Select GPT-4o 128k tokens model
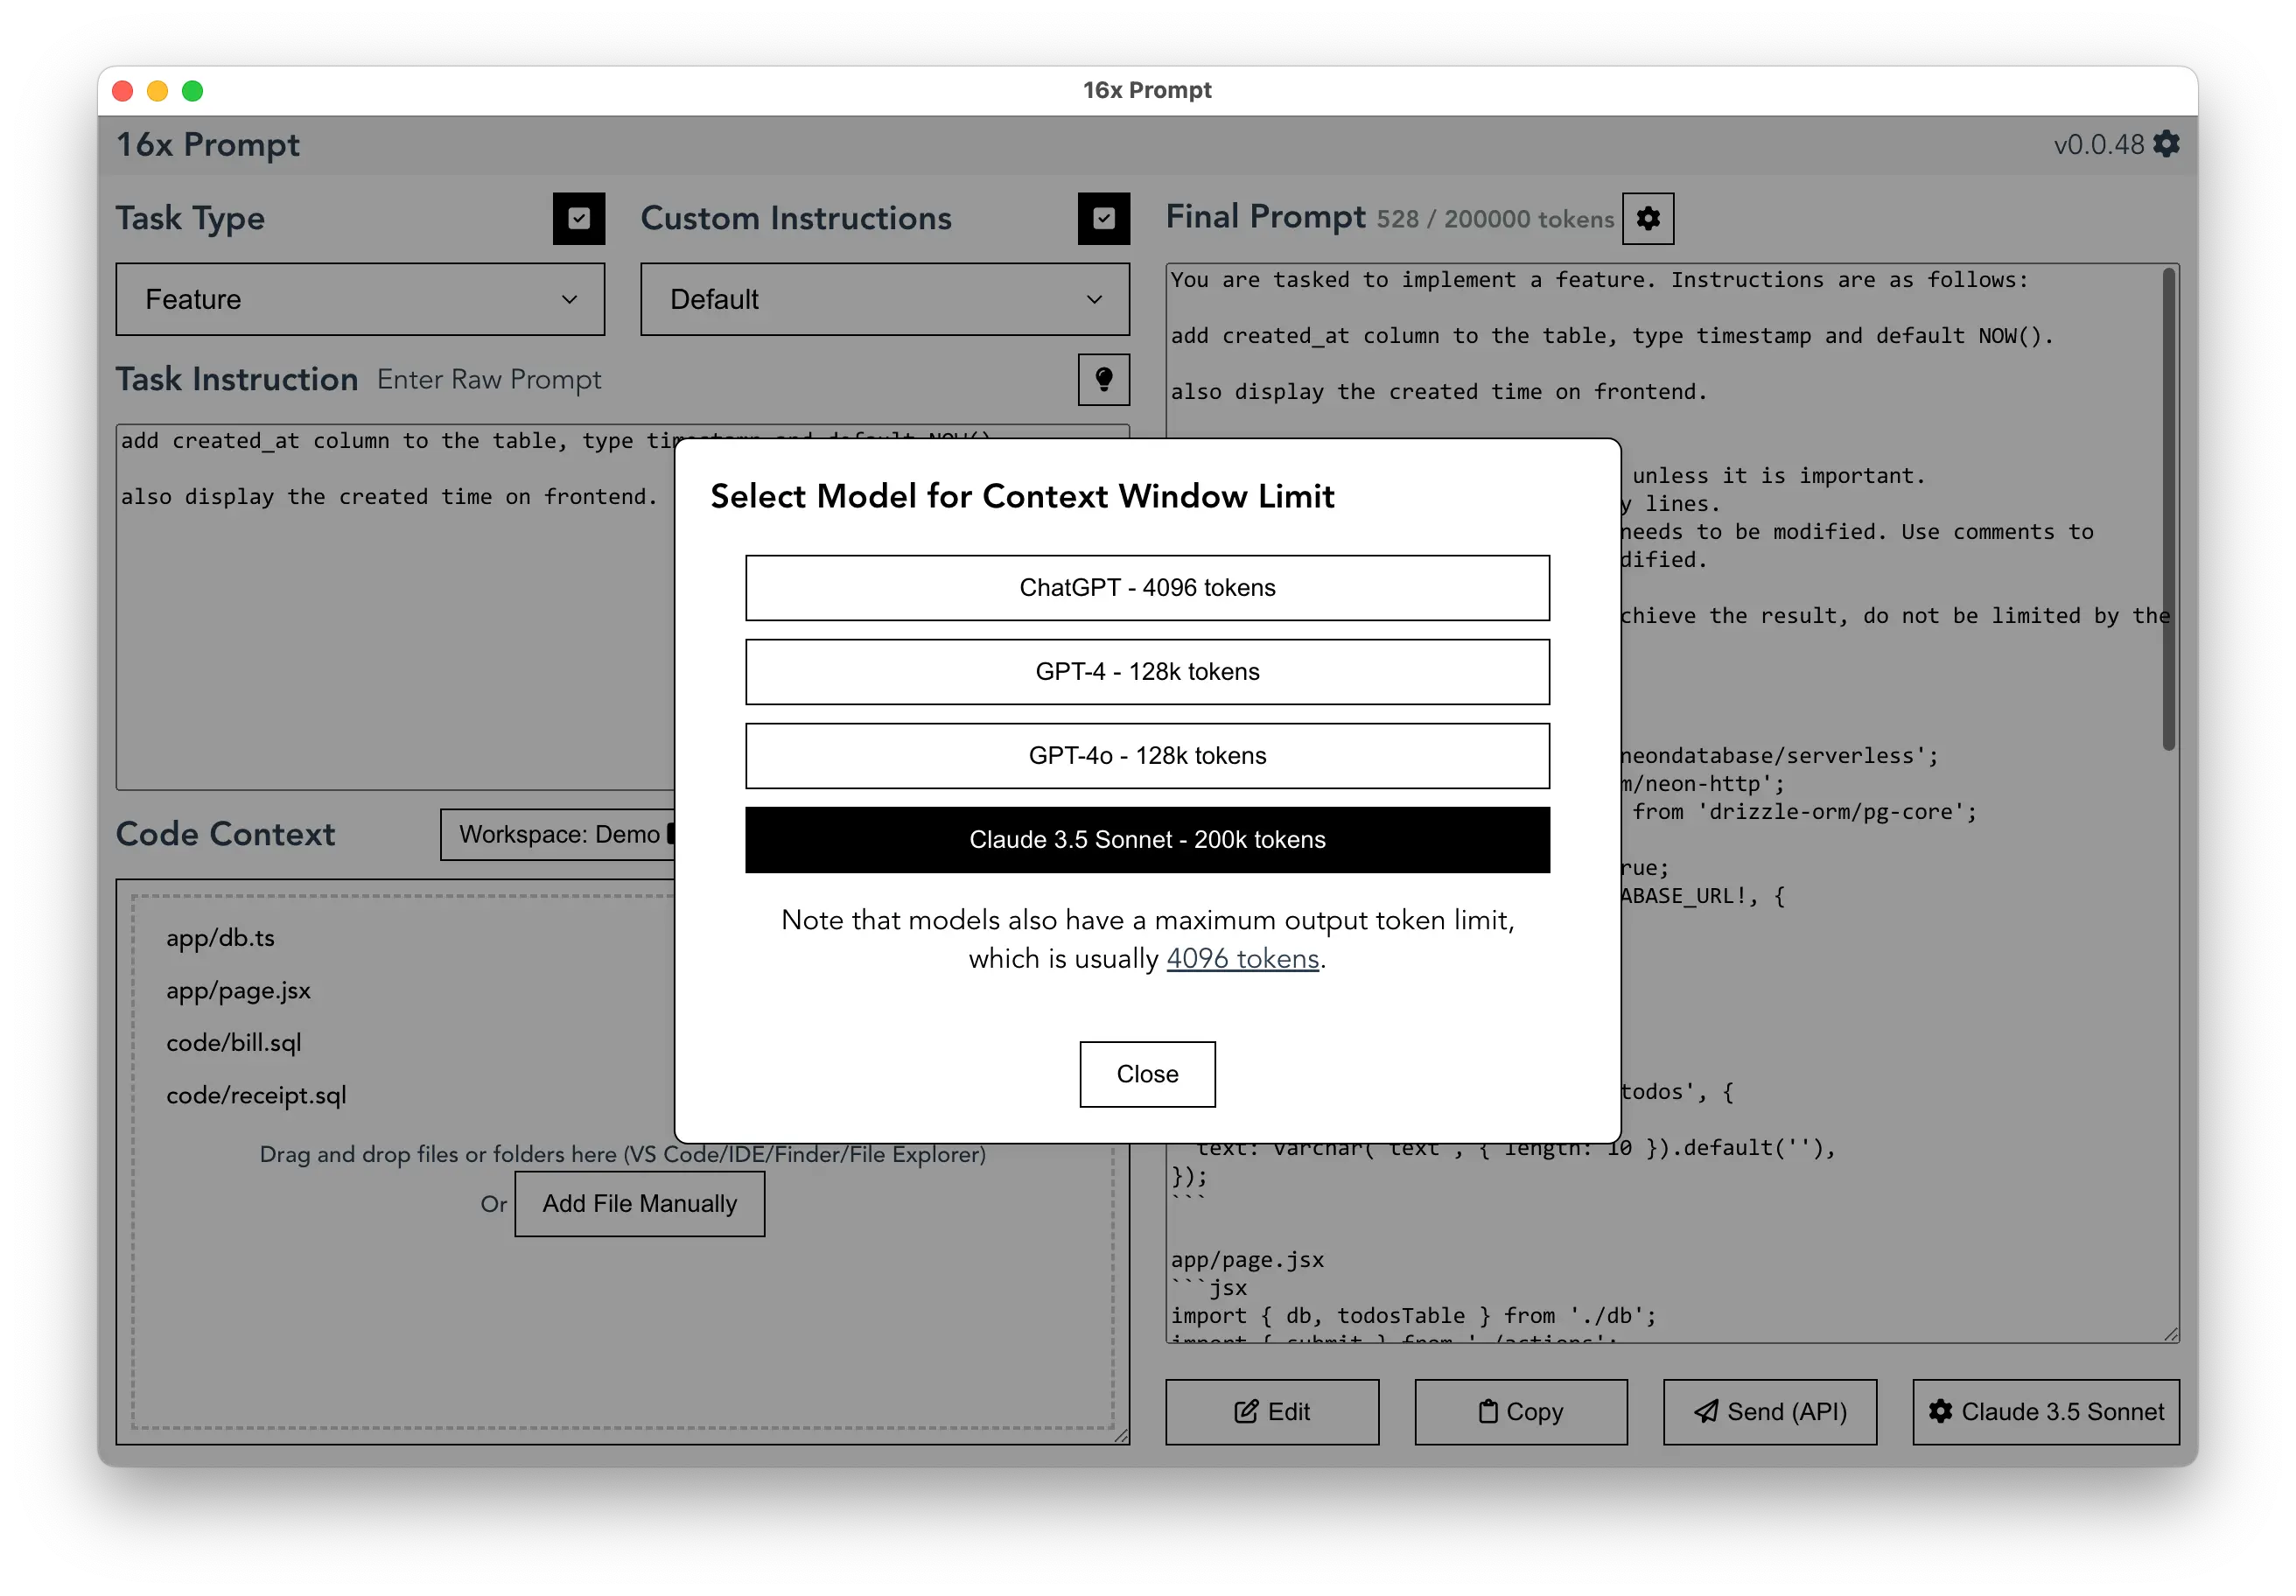Image resolution: width=2296 pixels, height=1596 pixels. (1146, 755)
